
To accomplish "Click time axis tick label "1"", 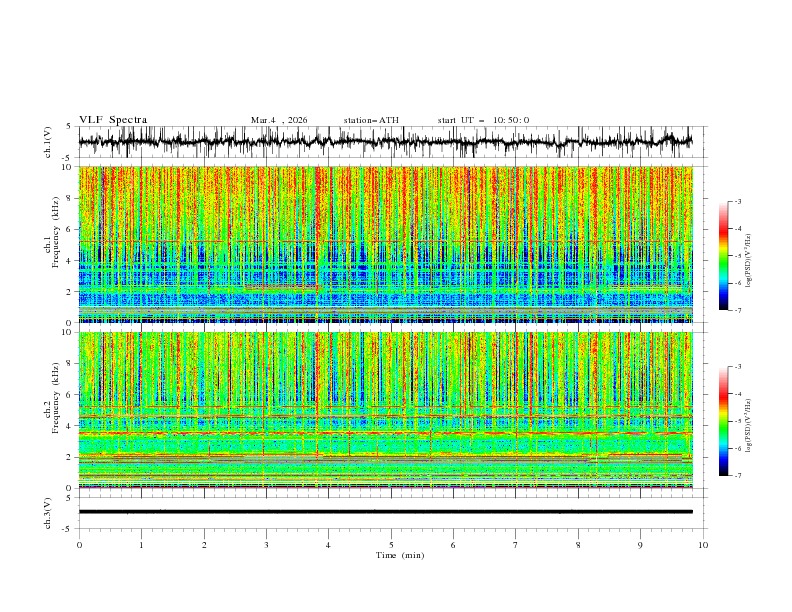I will coord(141,545).
